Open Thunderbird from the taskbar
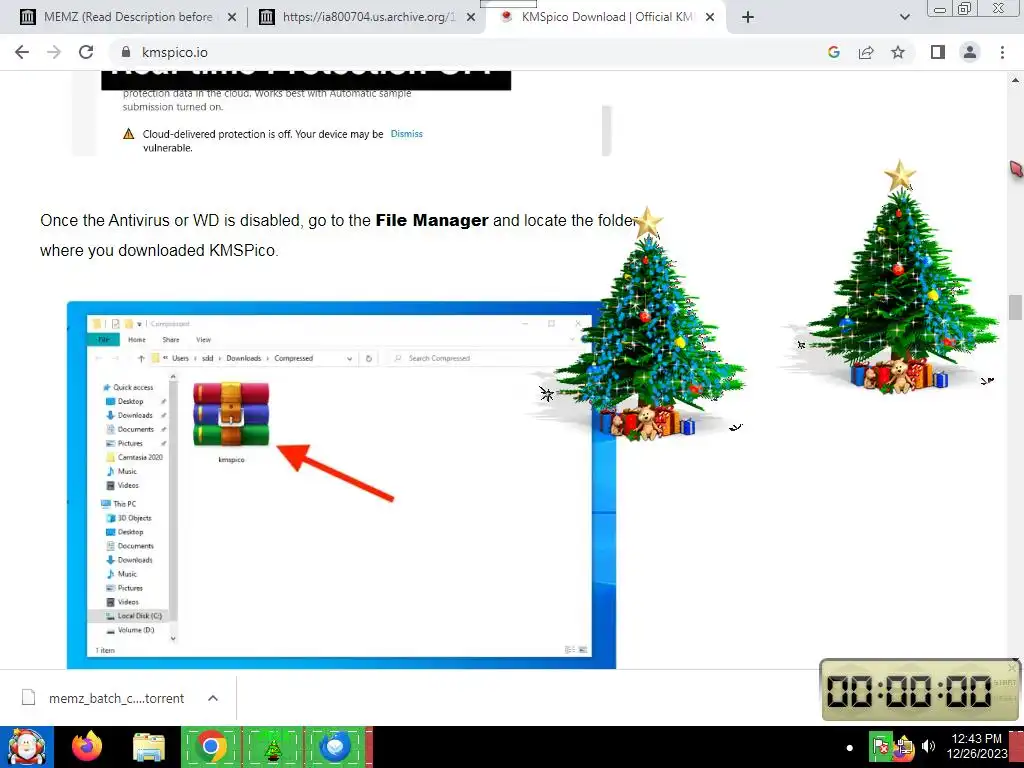The width and height of the screenshot is (1024, 768). tap(334, 746)
